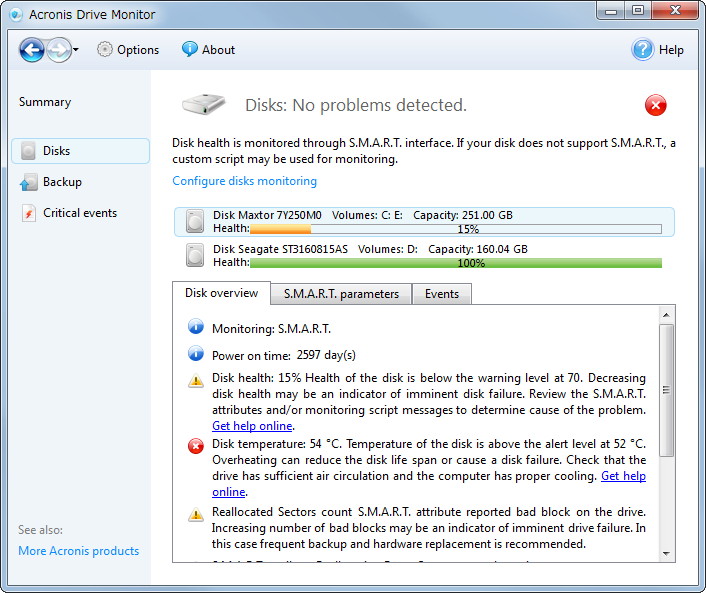Open the About text label
706x593 pixels.
(218, 50)
